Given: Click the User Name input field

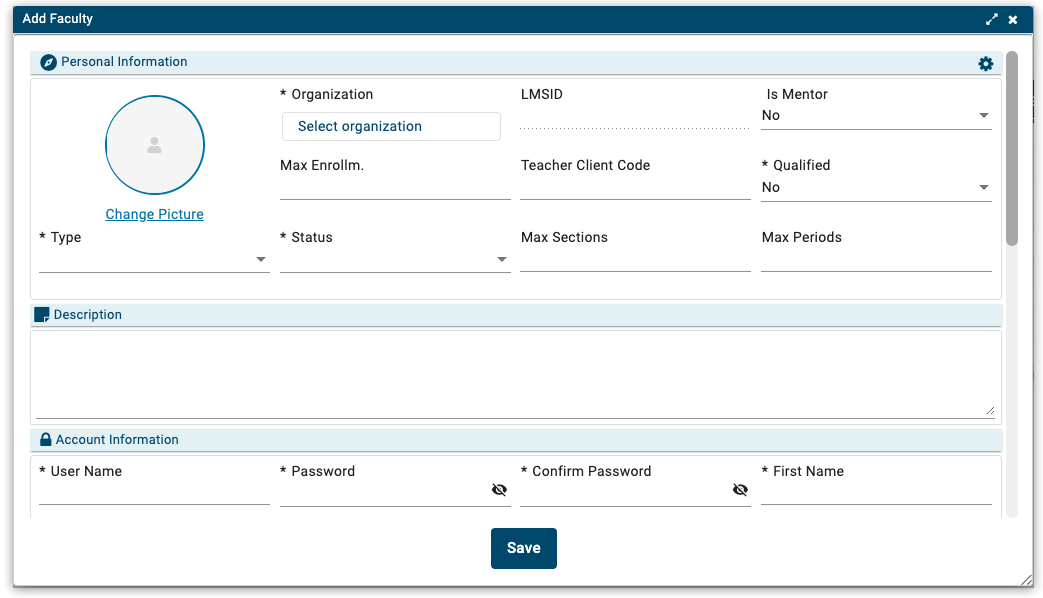Looking at the screenshot, I should (x=154, y=493).
